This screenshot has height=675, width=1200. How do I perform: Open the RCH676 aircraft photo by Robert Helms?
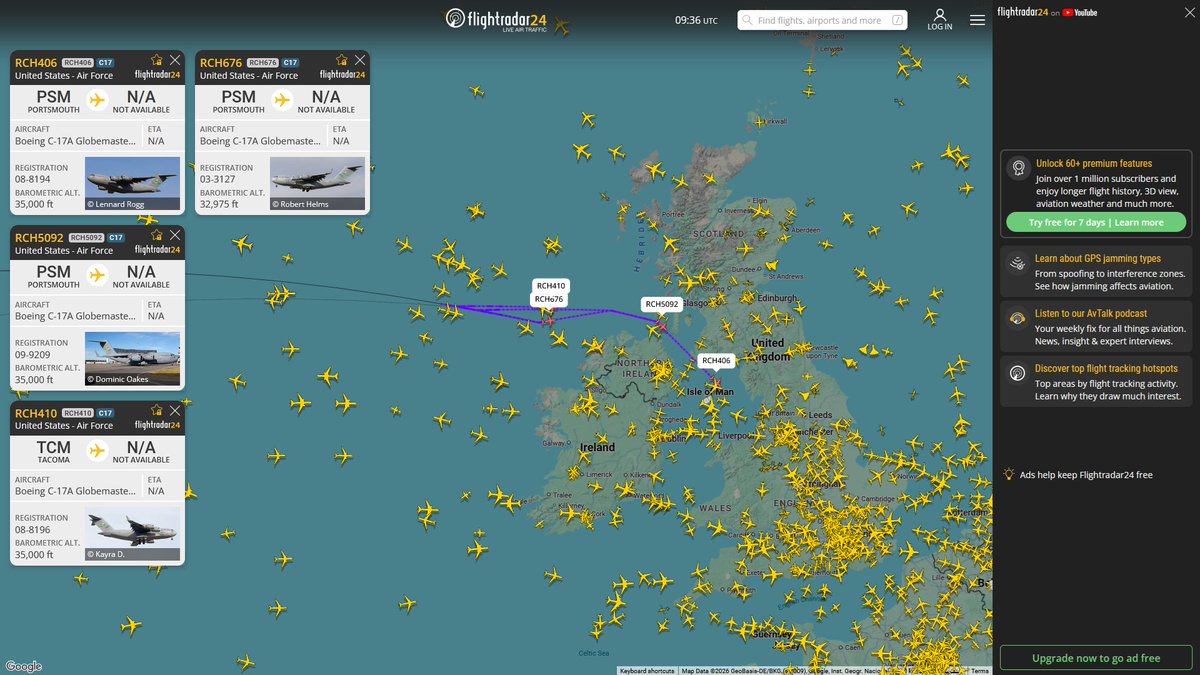317,184
